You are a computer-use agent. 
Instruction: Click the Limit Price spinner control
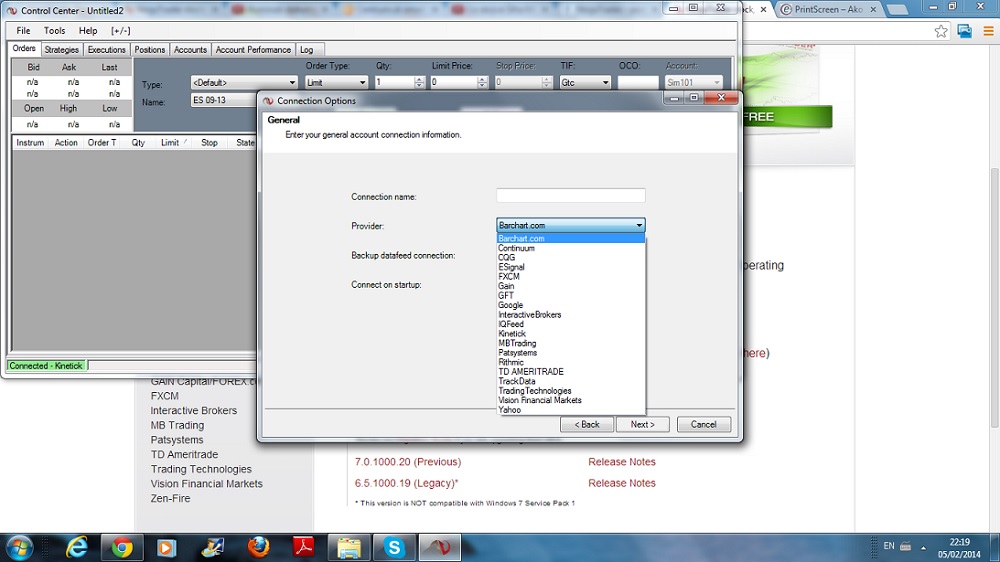[x=482, y=82]
